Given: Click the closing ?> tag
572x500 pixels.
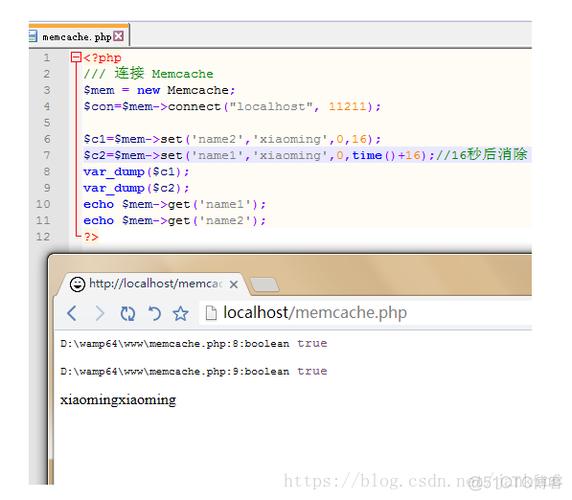Looking at the screenshot, I should point(91,237).
